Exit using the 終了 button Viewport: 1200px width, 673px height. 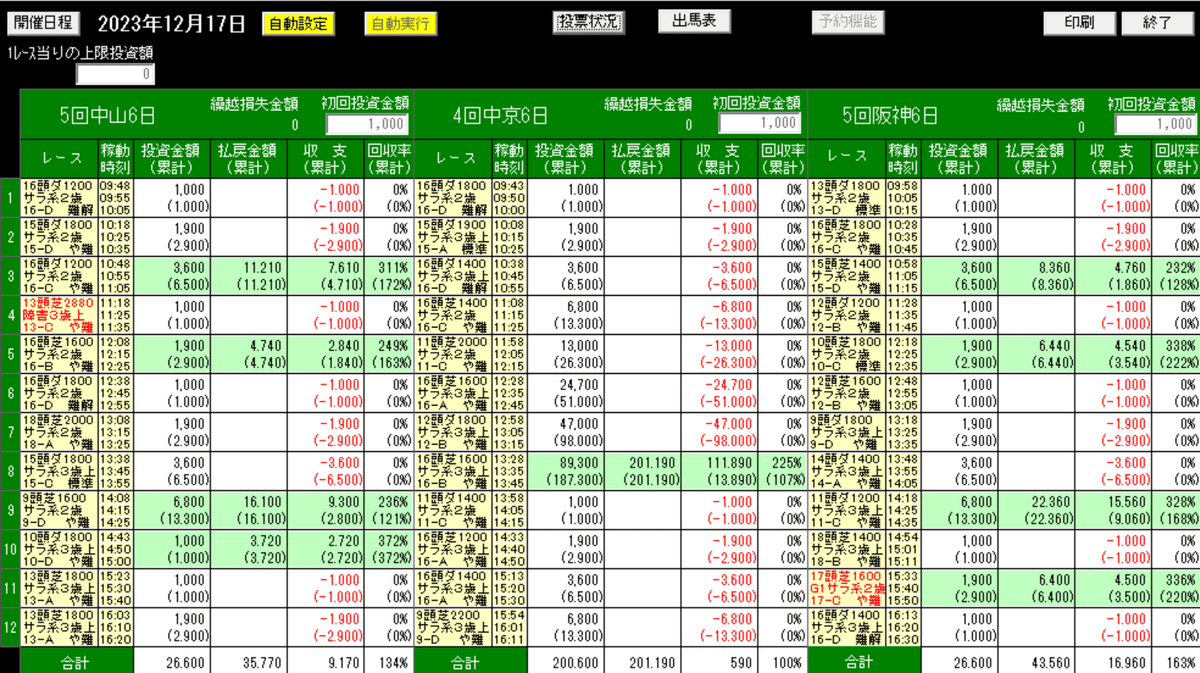click(x=1157, y=22)
